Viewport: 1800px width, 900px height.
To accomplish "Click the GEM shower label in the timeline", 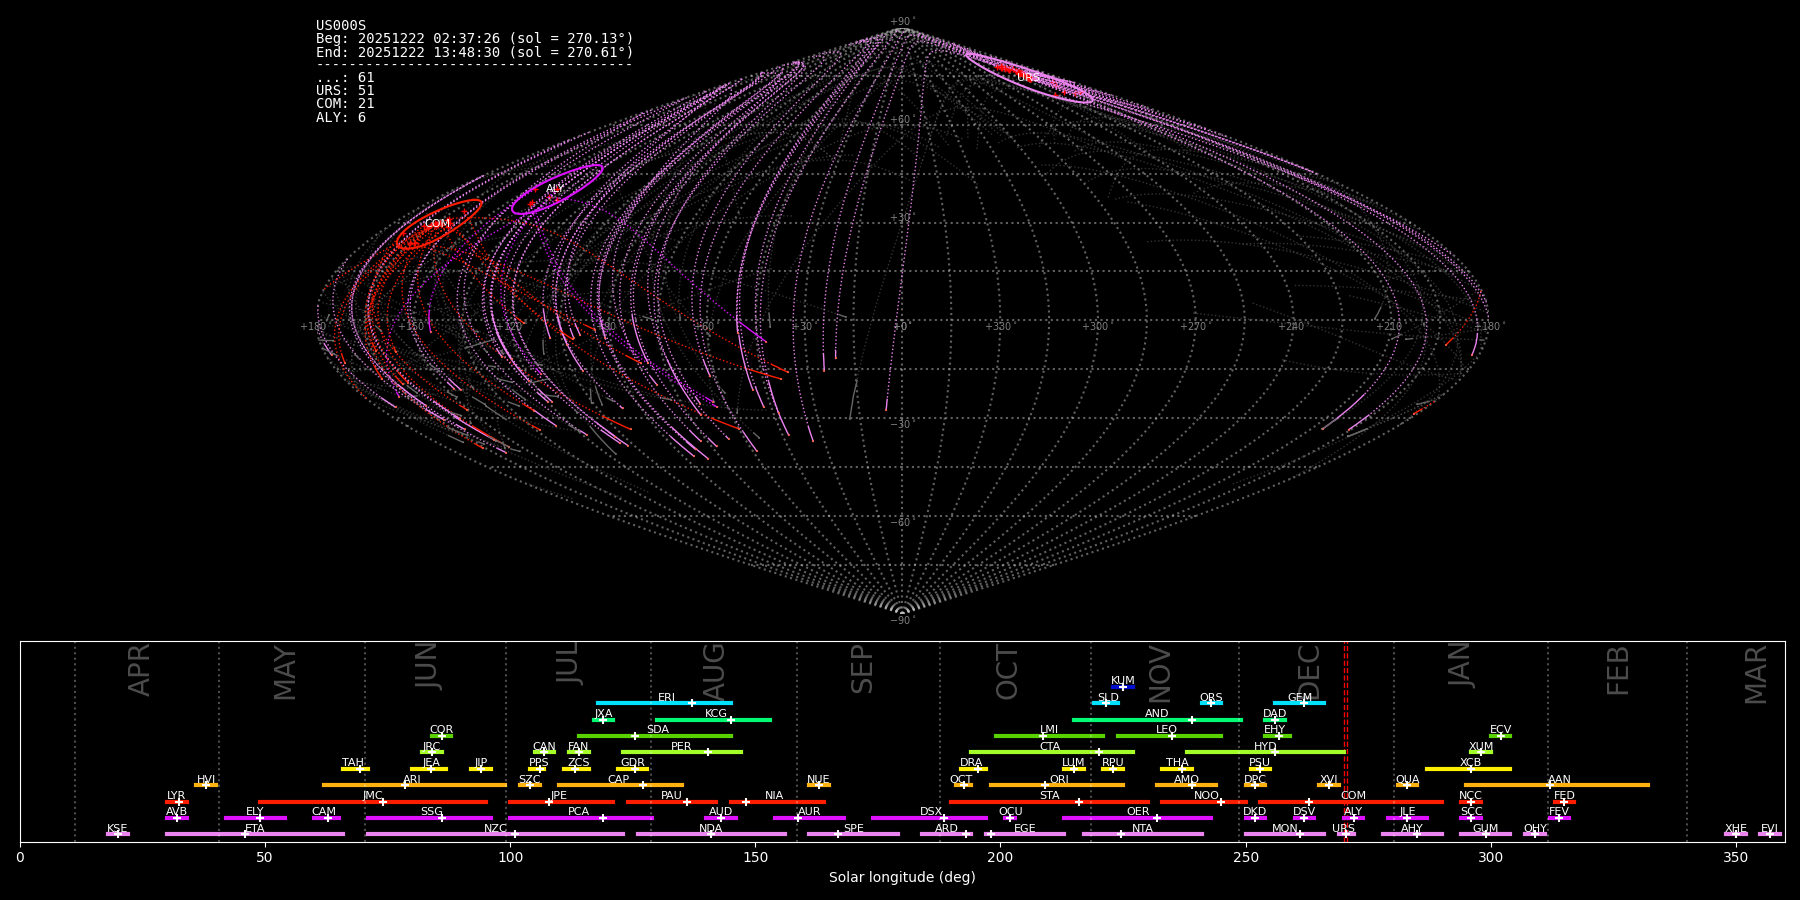I will point(1300,698).
